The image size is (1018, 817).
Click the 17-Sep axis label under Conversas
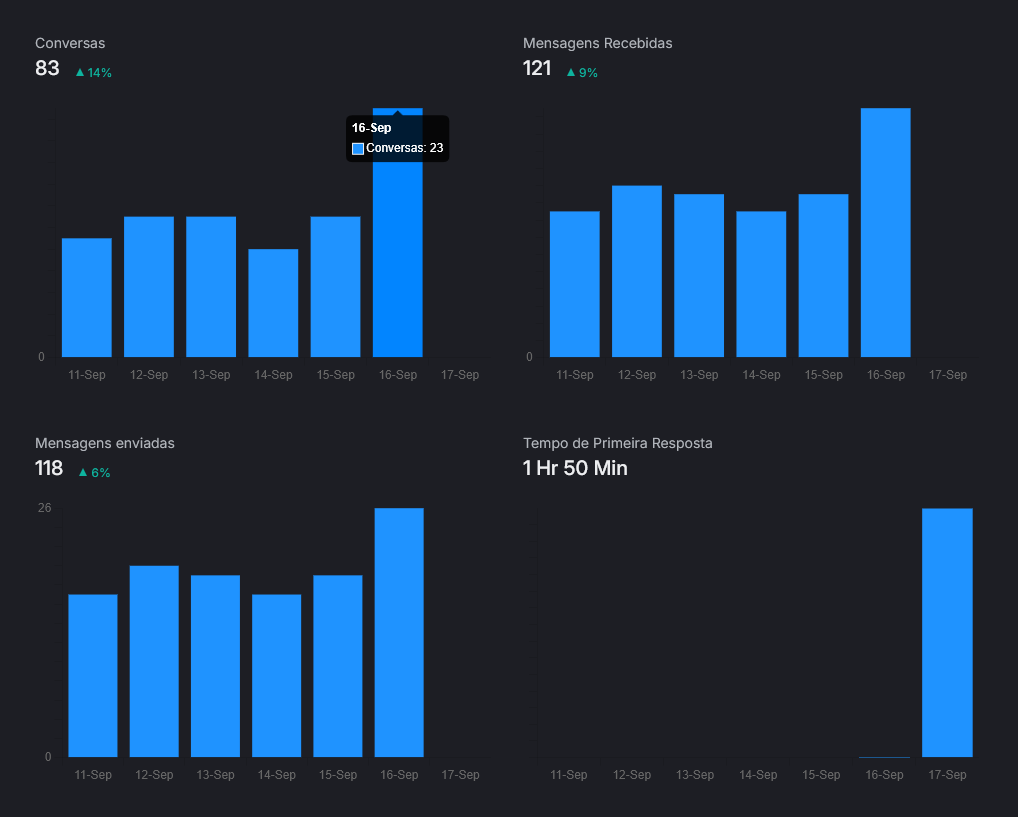pos(460,375)
